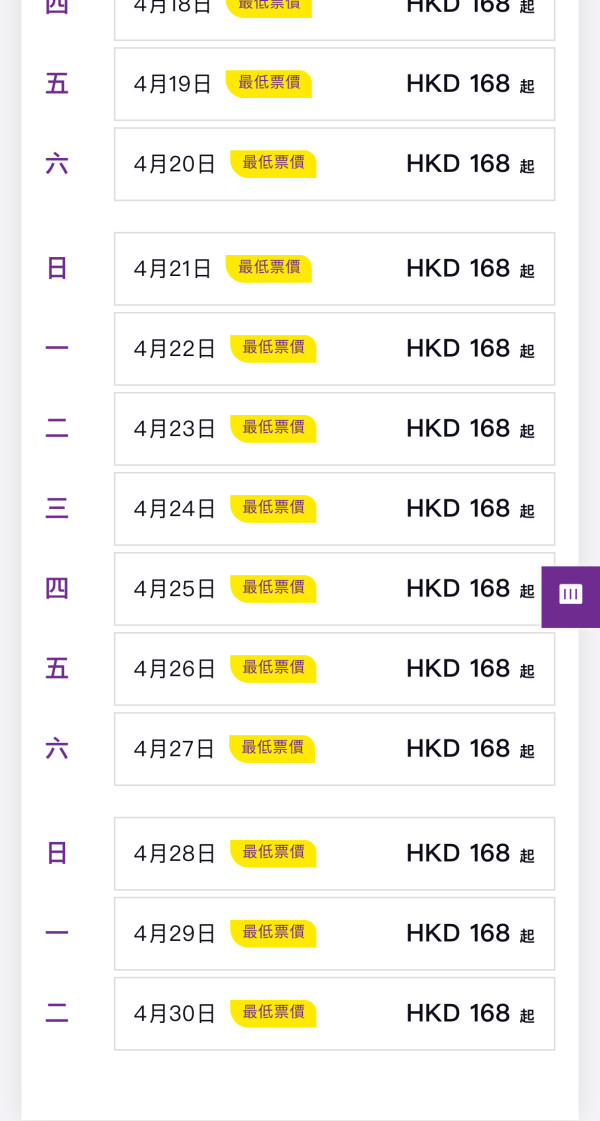The width and height of the screenshot is (600, 1121).
Task: Select the 4月25日 date card
Action: [x=334, y=588]
